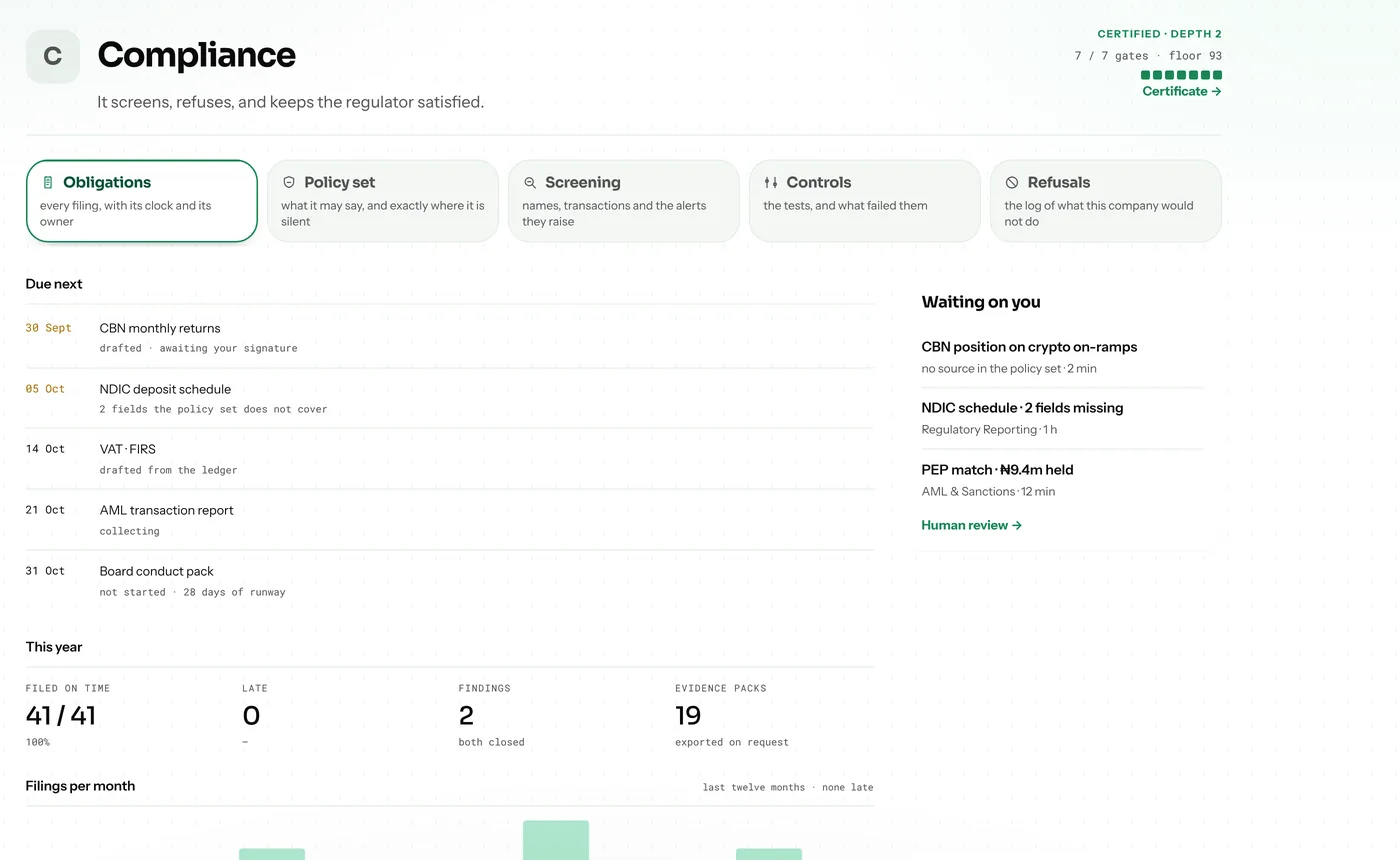Click "last twelve months · none late" label
1400x860 pixels.
click(788, 787)
